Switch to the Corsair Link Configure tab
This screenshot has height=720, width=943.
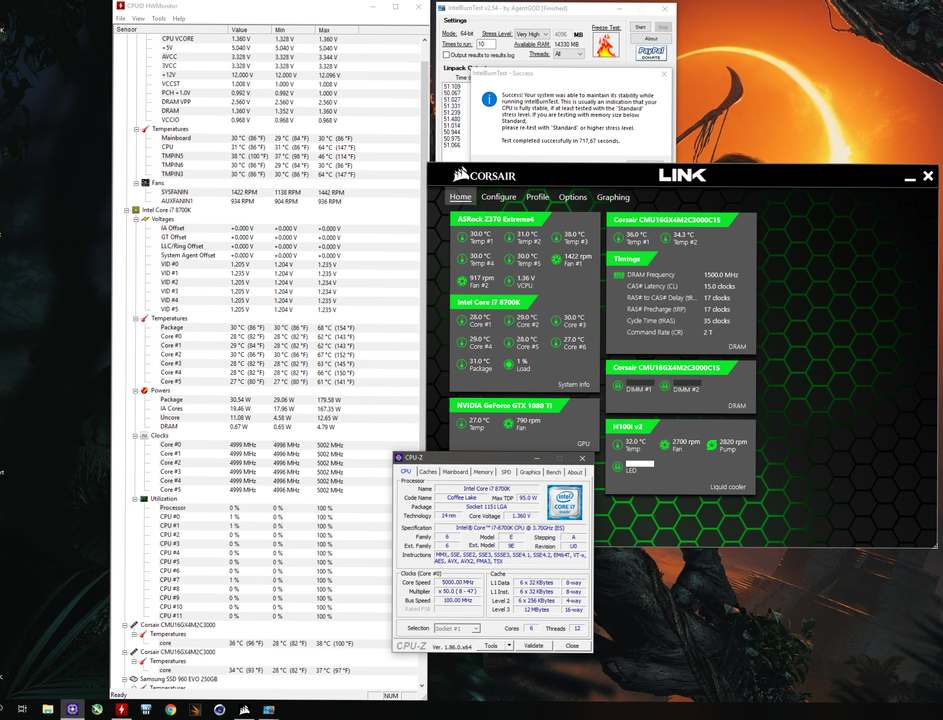(499, 197)
